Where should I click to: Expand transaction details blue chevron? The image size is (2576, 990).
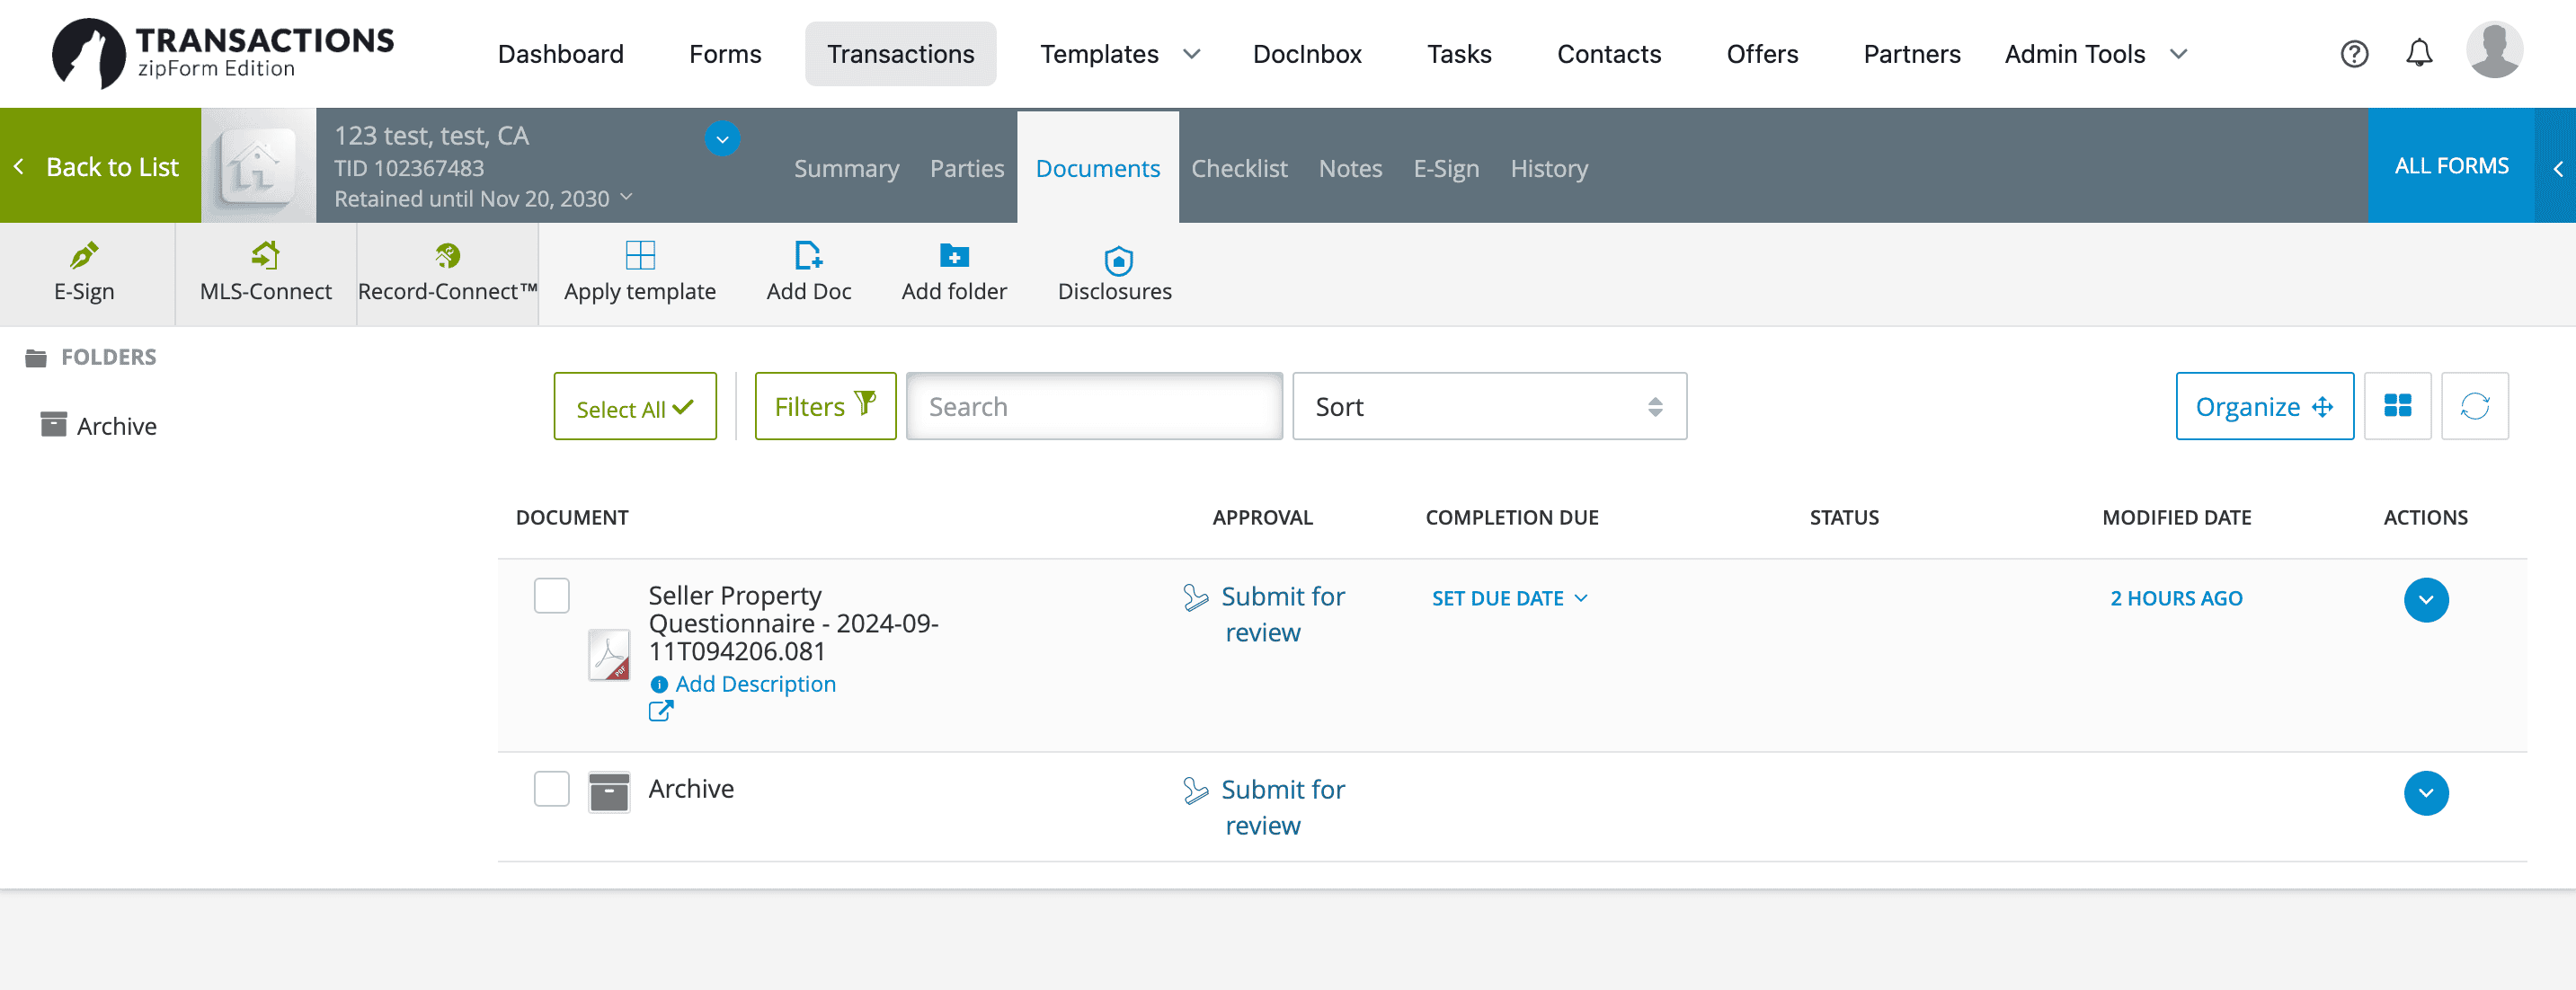pyautogui.click(x=722, y=138)
